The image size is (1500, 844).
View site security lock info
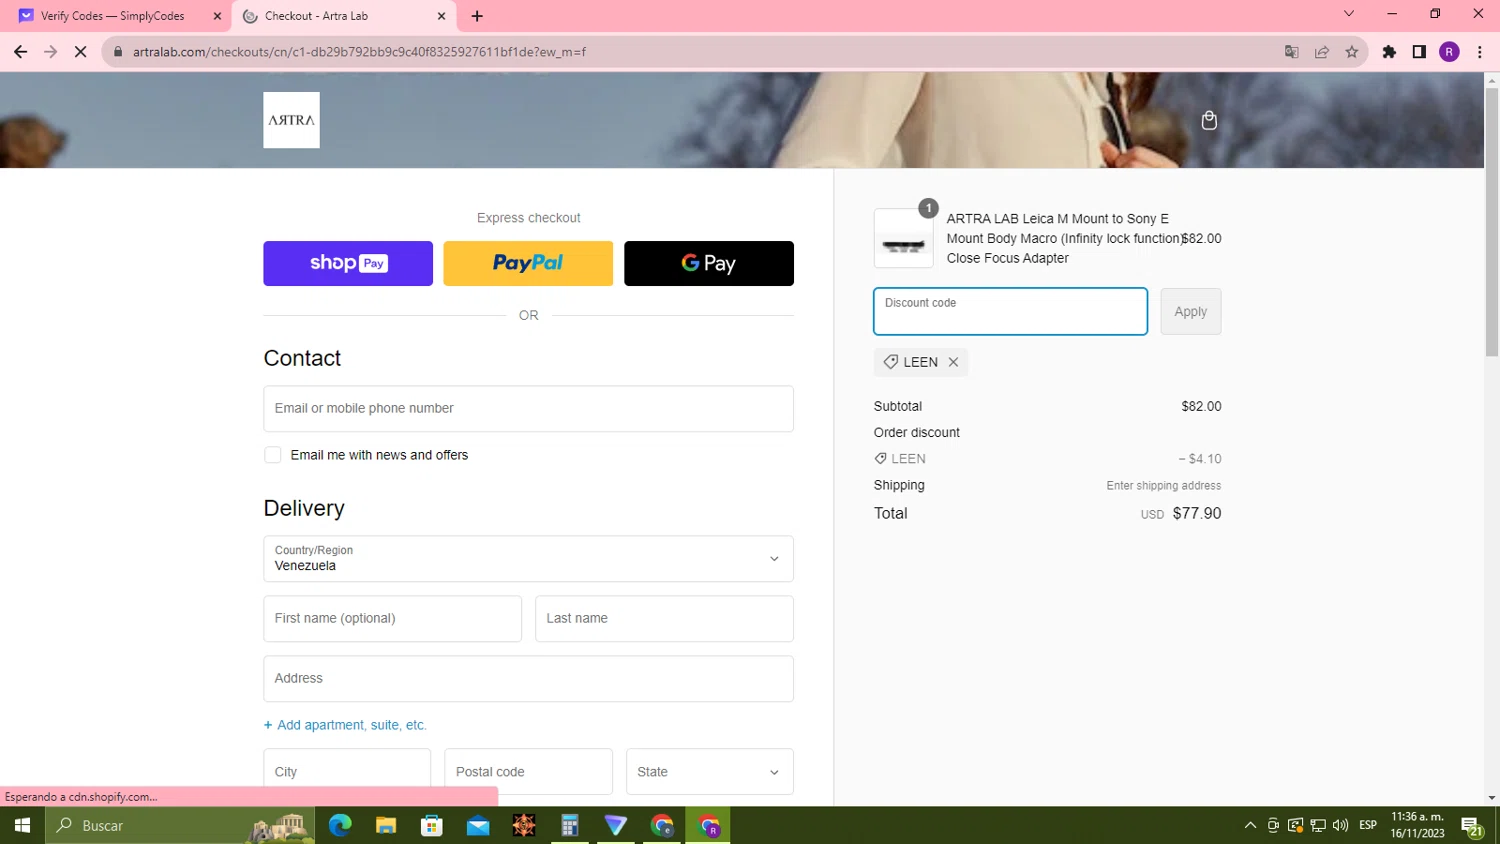[118, 52]
